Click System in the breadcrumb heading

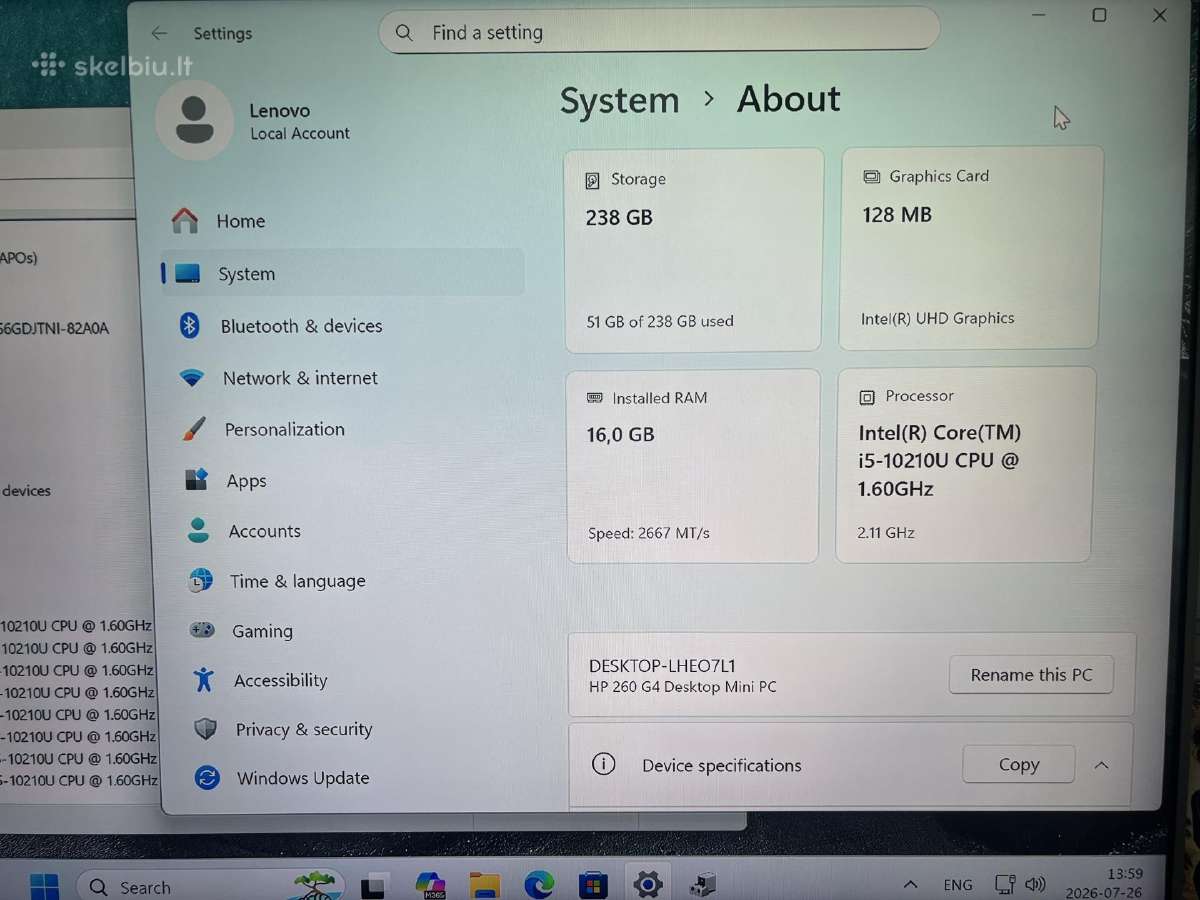619,101
